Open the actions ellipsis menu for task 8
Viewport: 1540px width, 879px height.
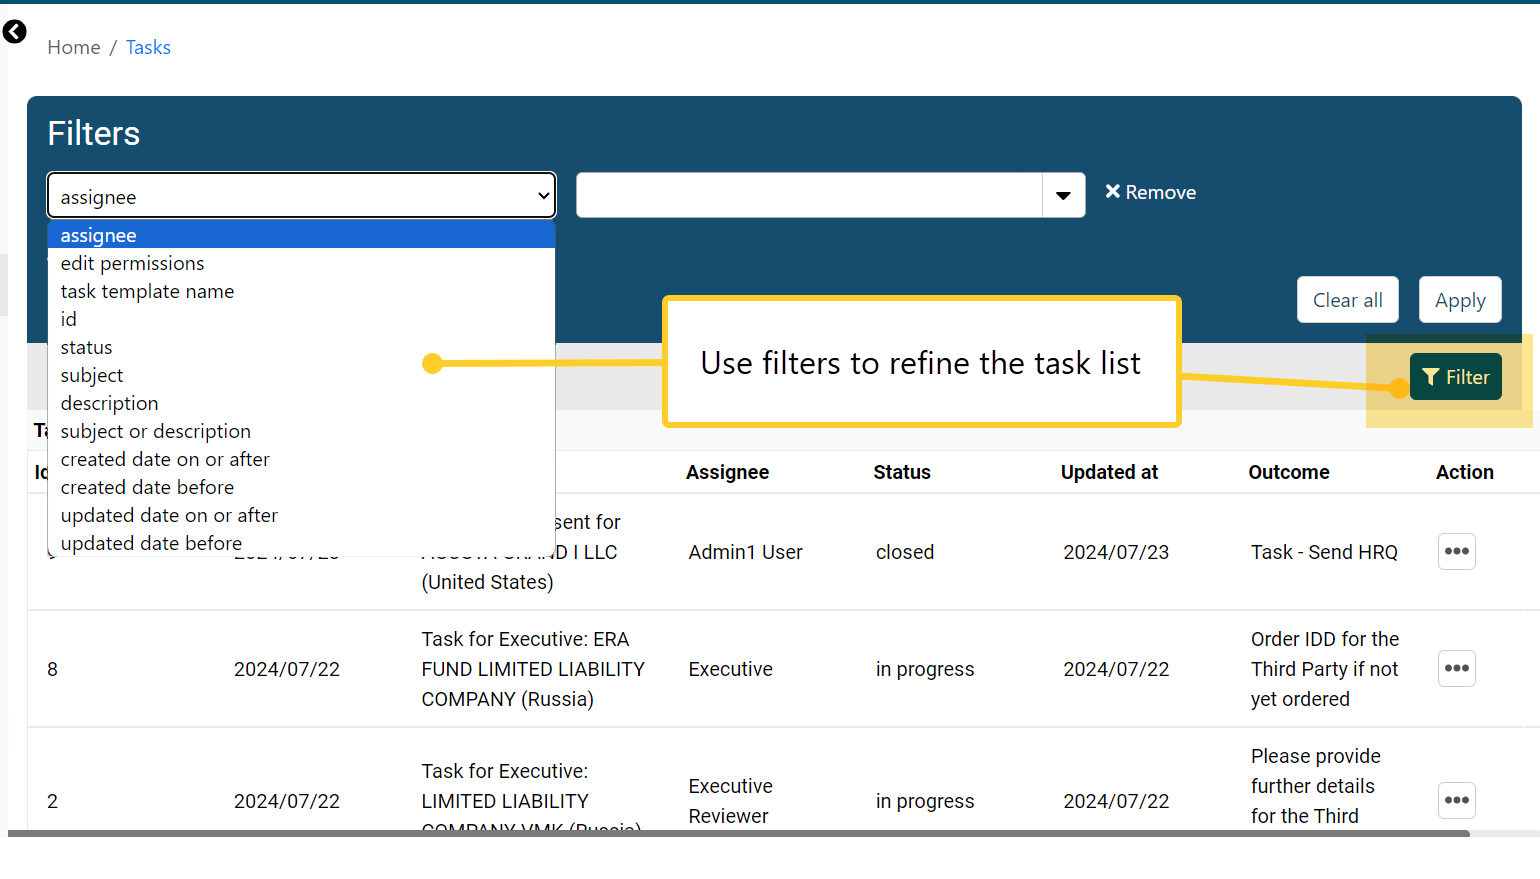point(1456,668)
